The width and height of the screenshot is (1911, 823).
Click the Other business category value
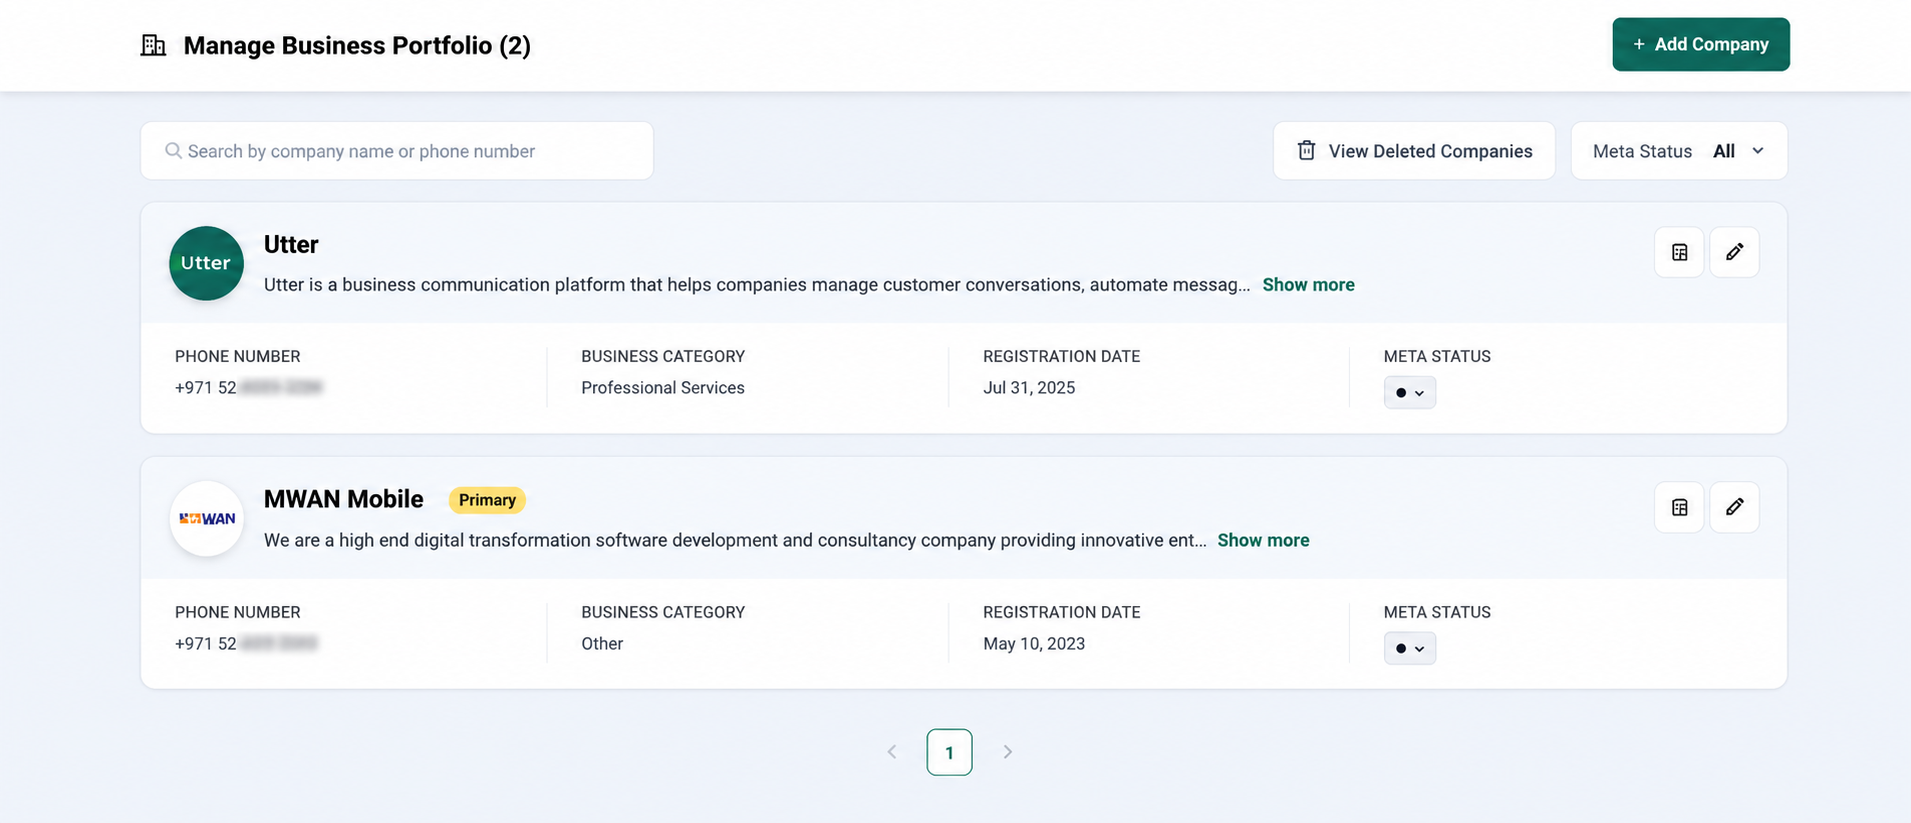(602, 644)
